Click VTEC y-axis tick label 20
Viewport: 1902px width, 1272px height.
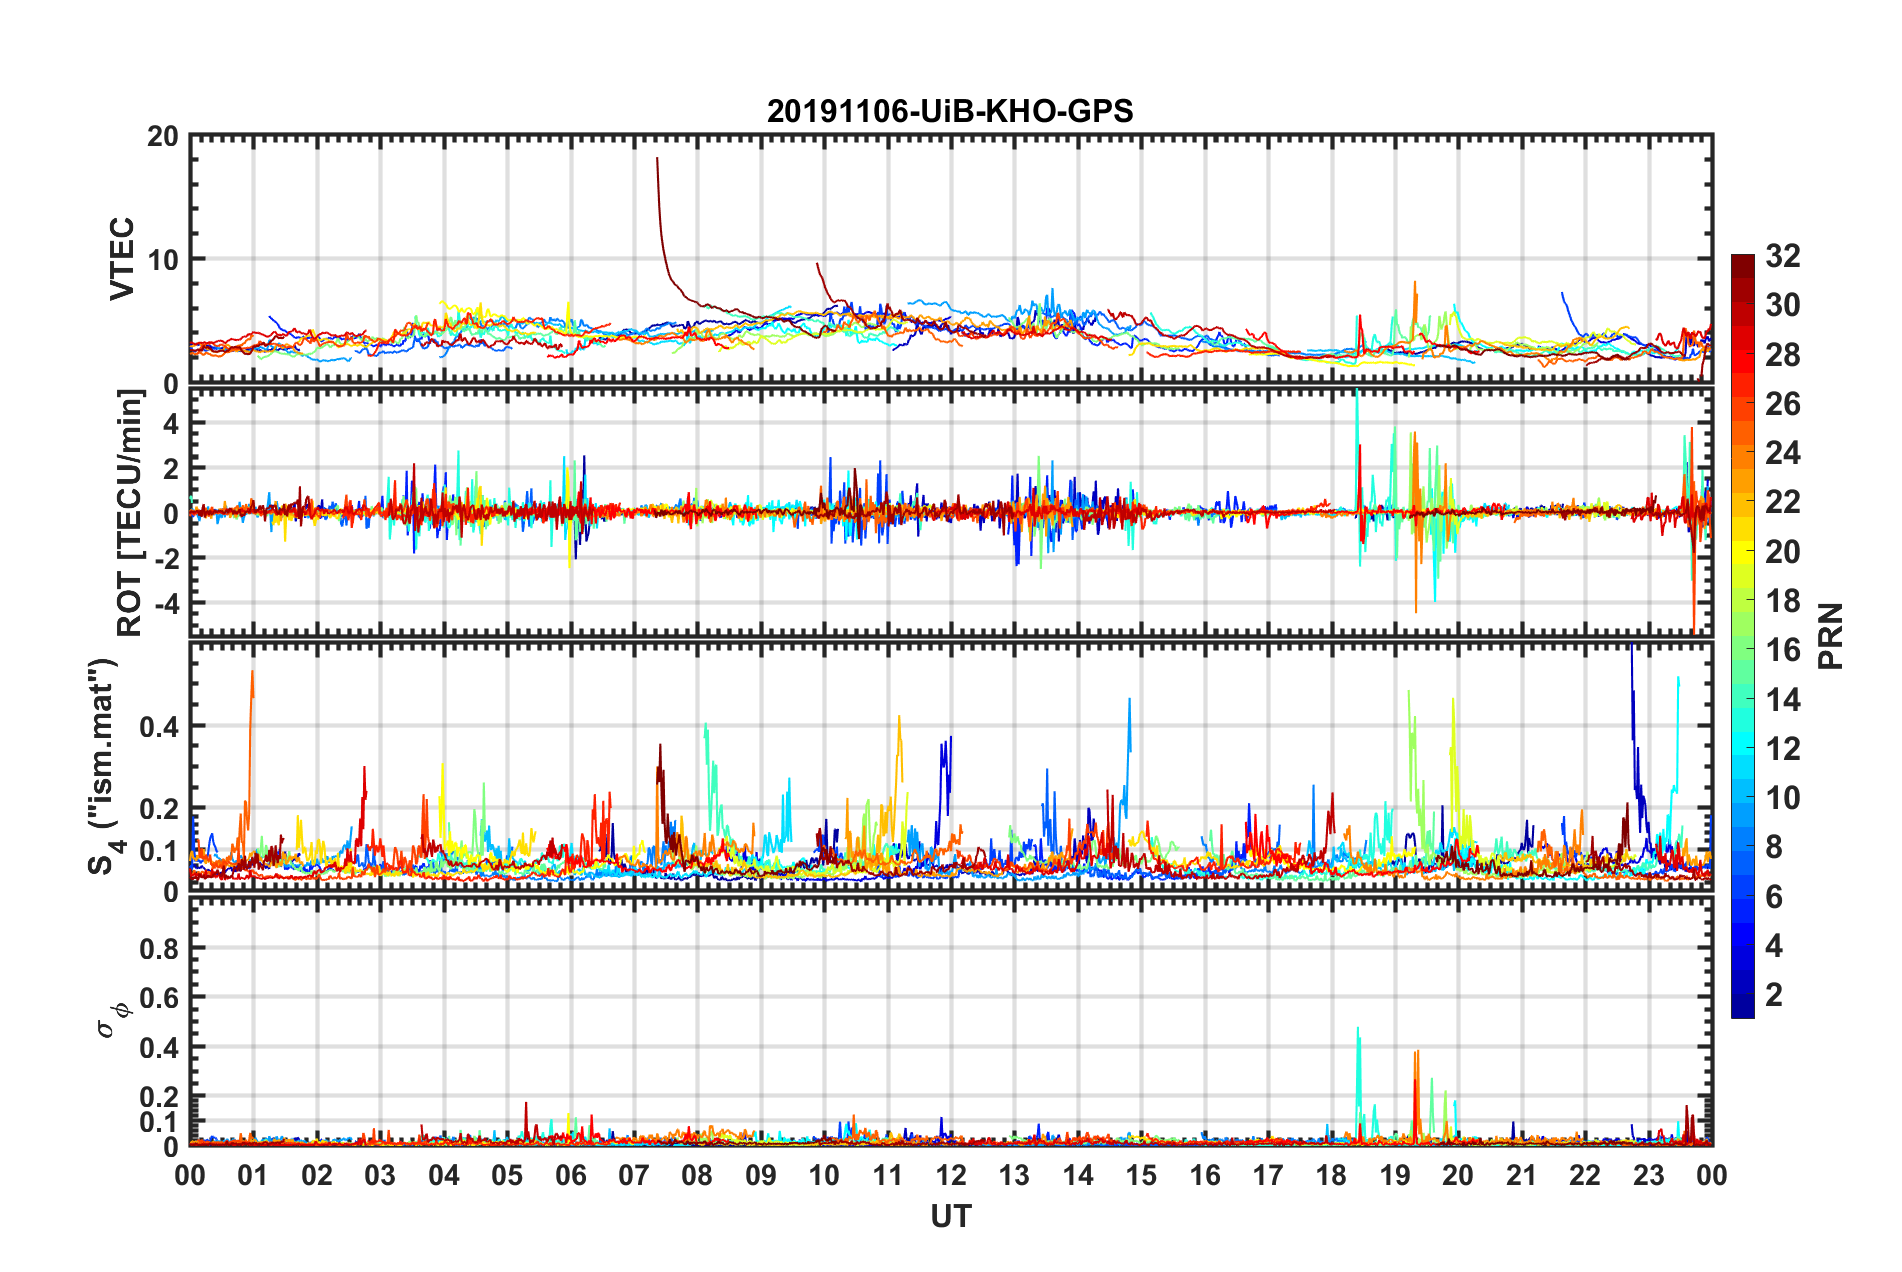162,136
